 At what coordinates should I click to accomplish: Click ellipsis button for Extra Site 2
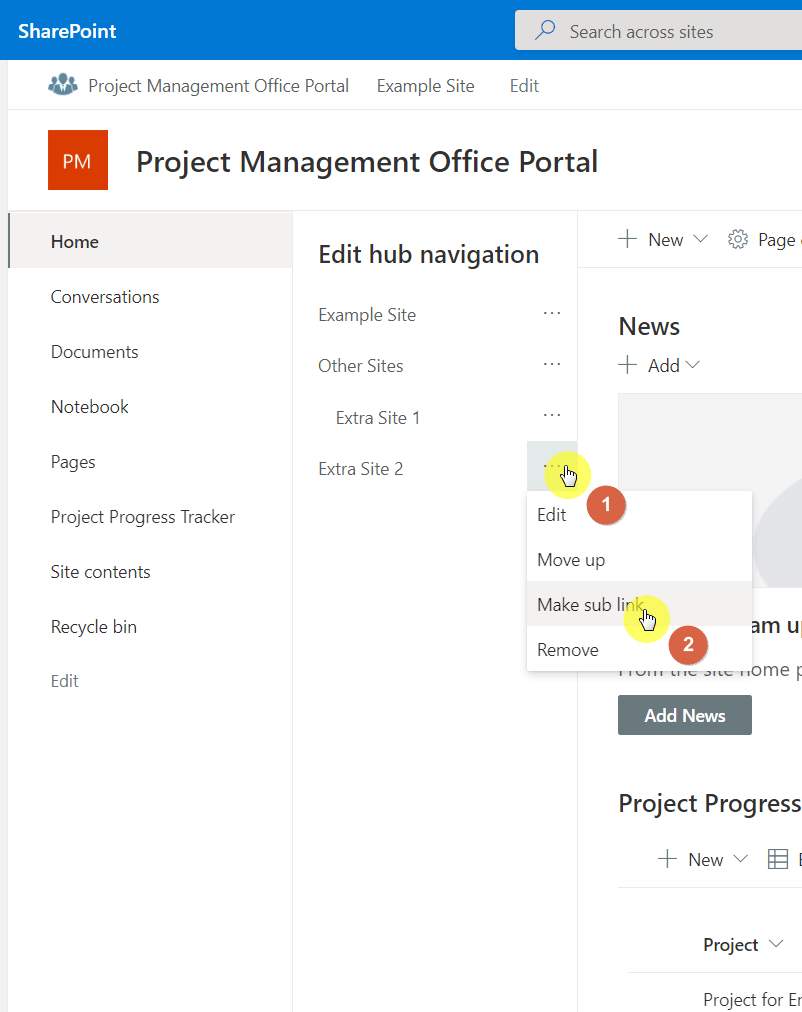[552, 466]
